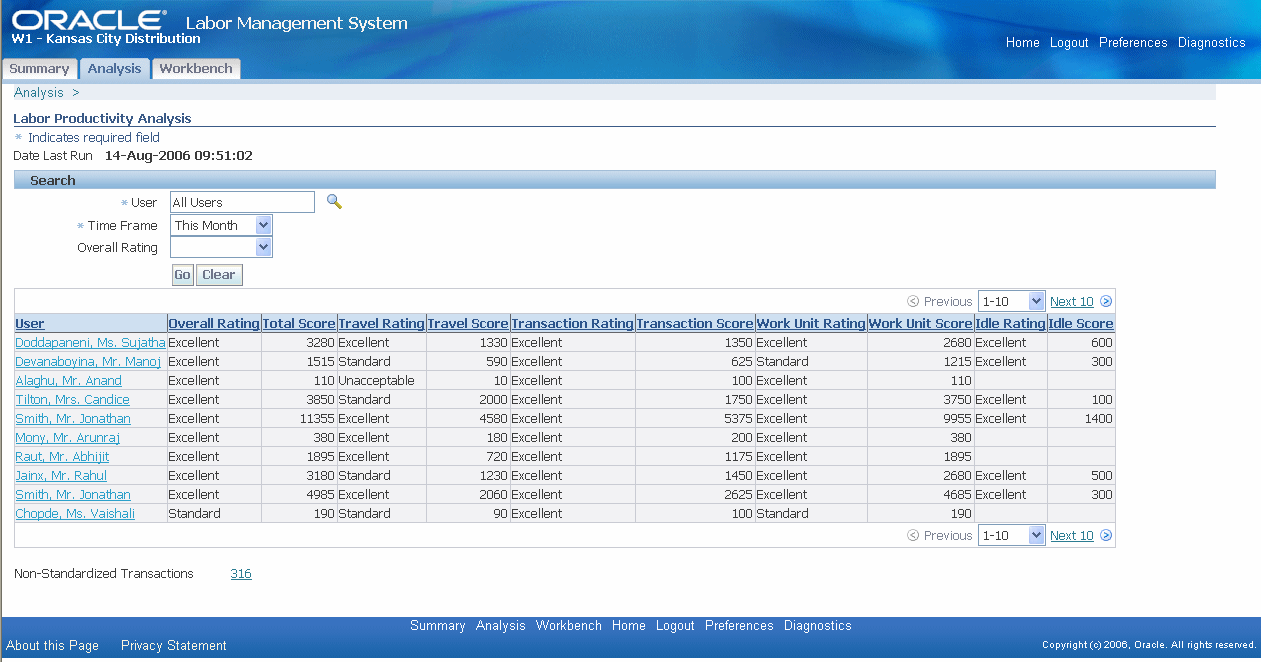The height and width of the screenshot is (662, 1261).
Task: Open user Jainx, Mr. Rahul
Action: point(61,476)
